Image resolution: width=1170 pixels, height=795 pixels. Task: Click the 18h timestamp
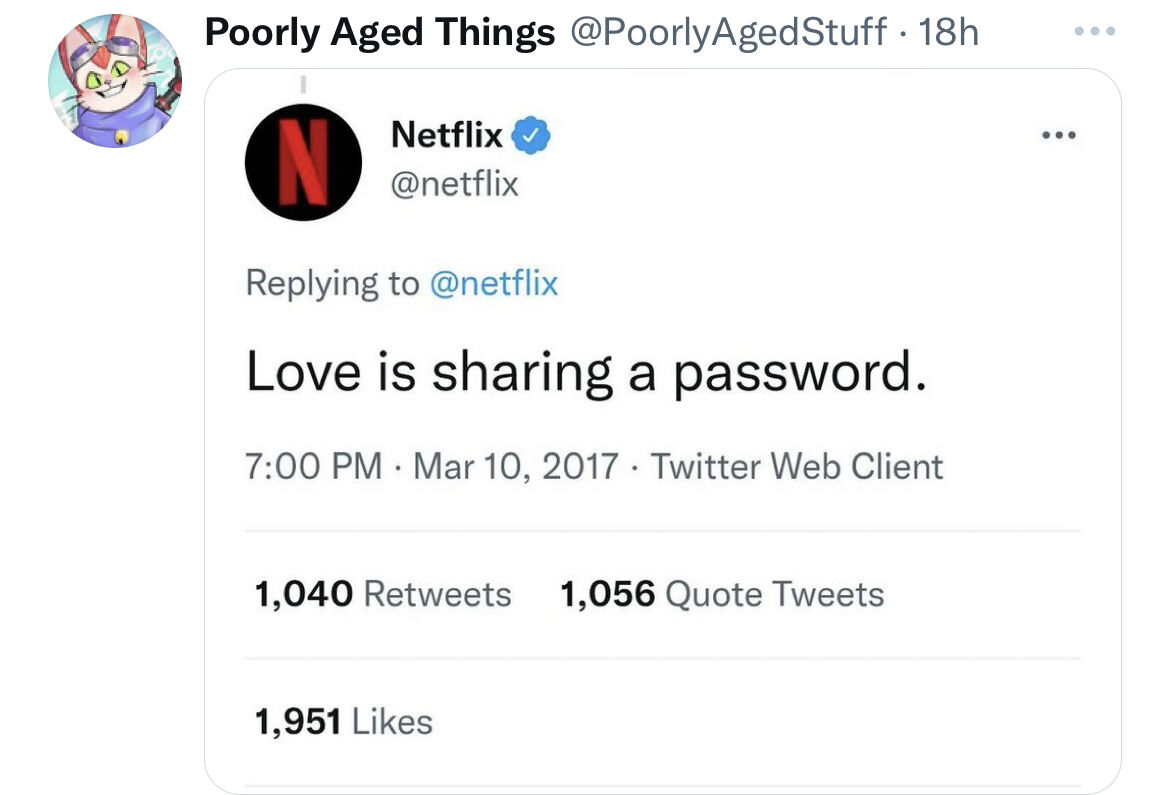[947, 33]
